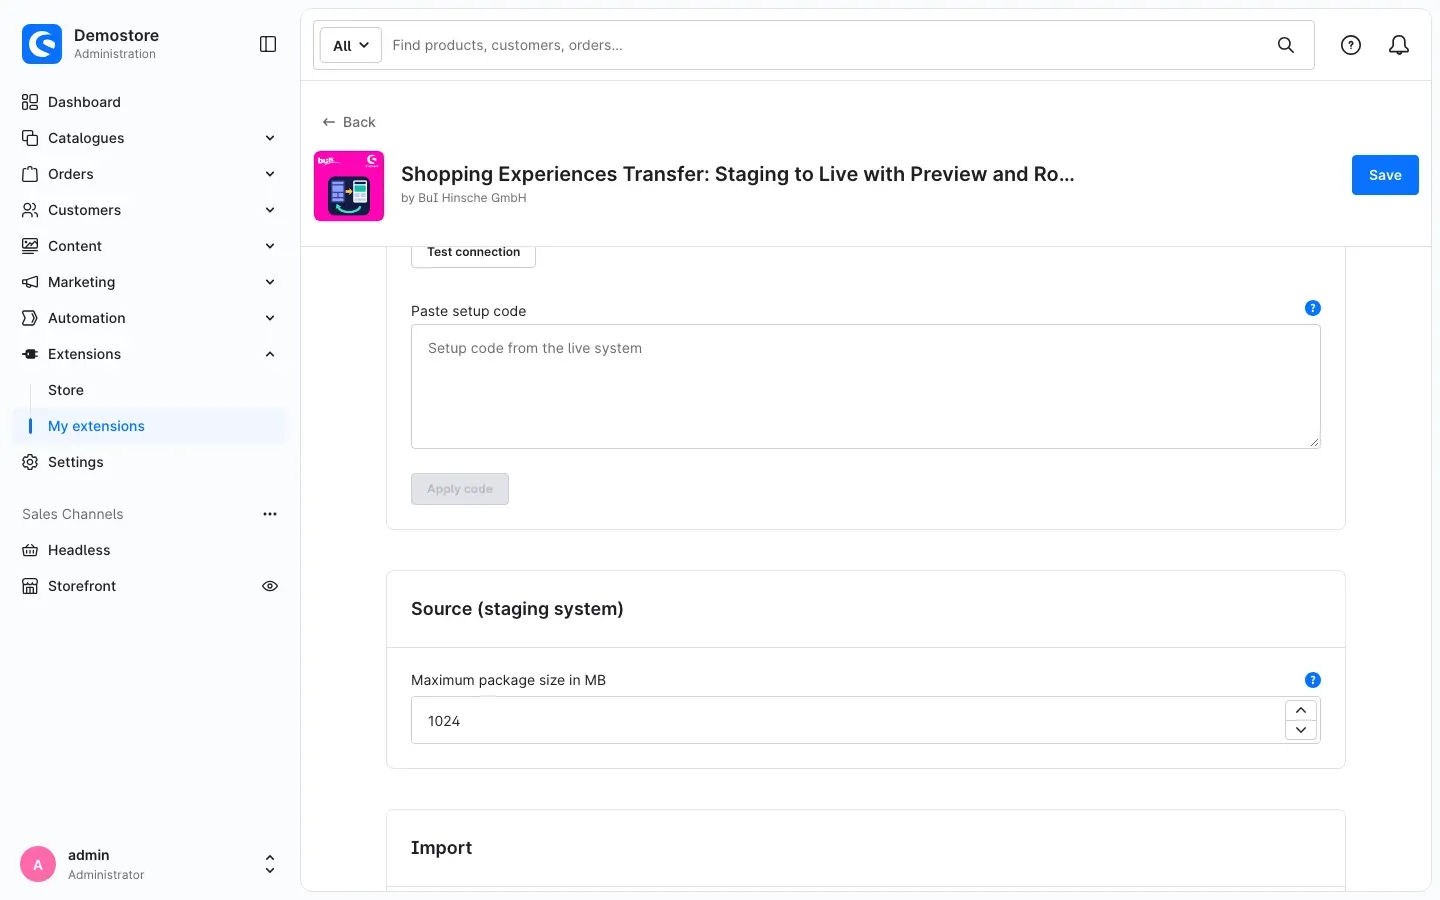Expand the Orders menu chevron
The width and height of the screenshot is (1440, 900).
point(270,174)
